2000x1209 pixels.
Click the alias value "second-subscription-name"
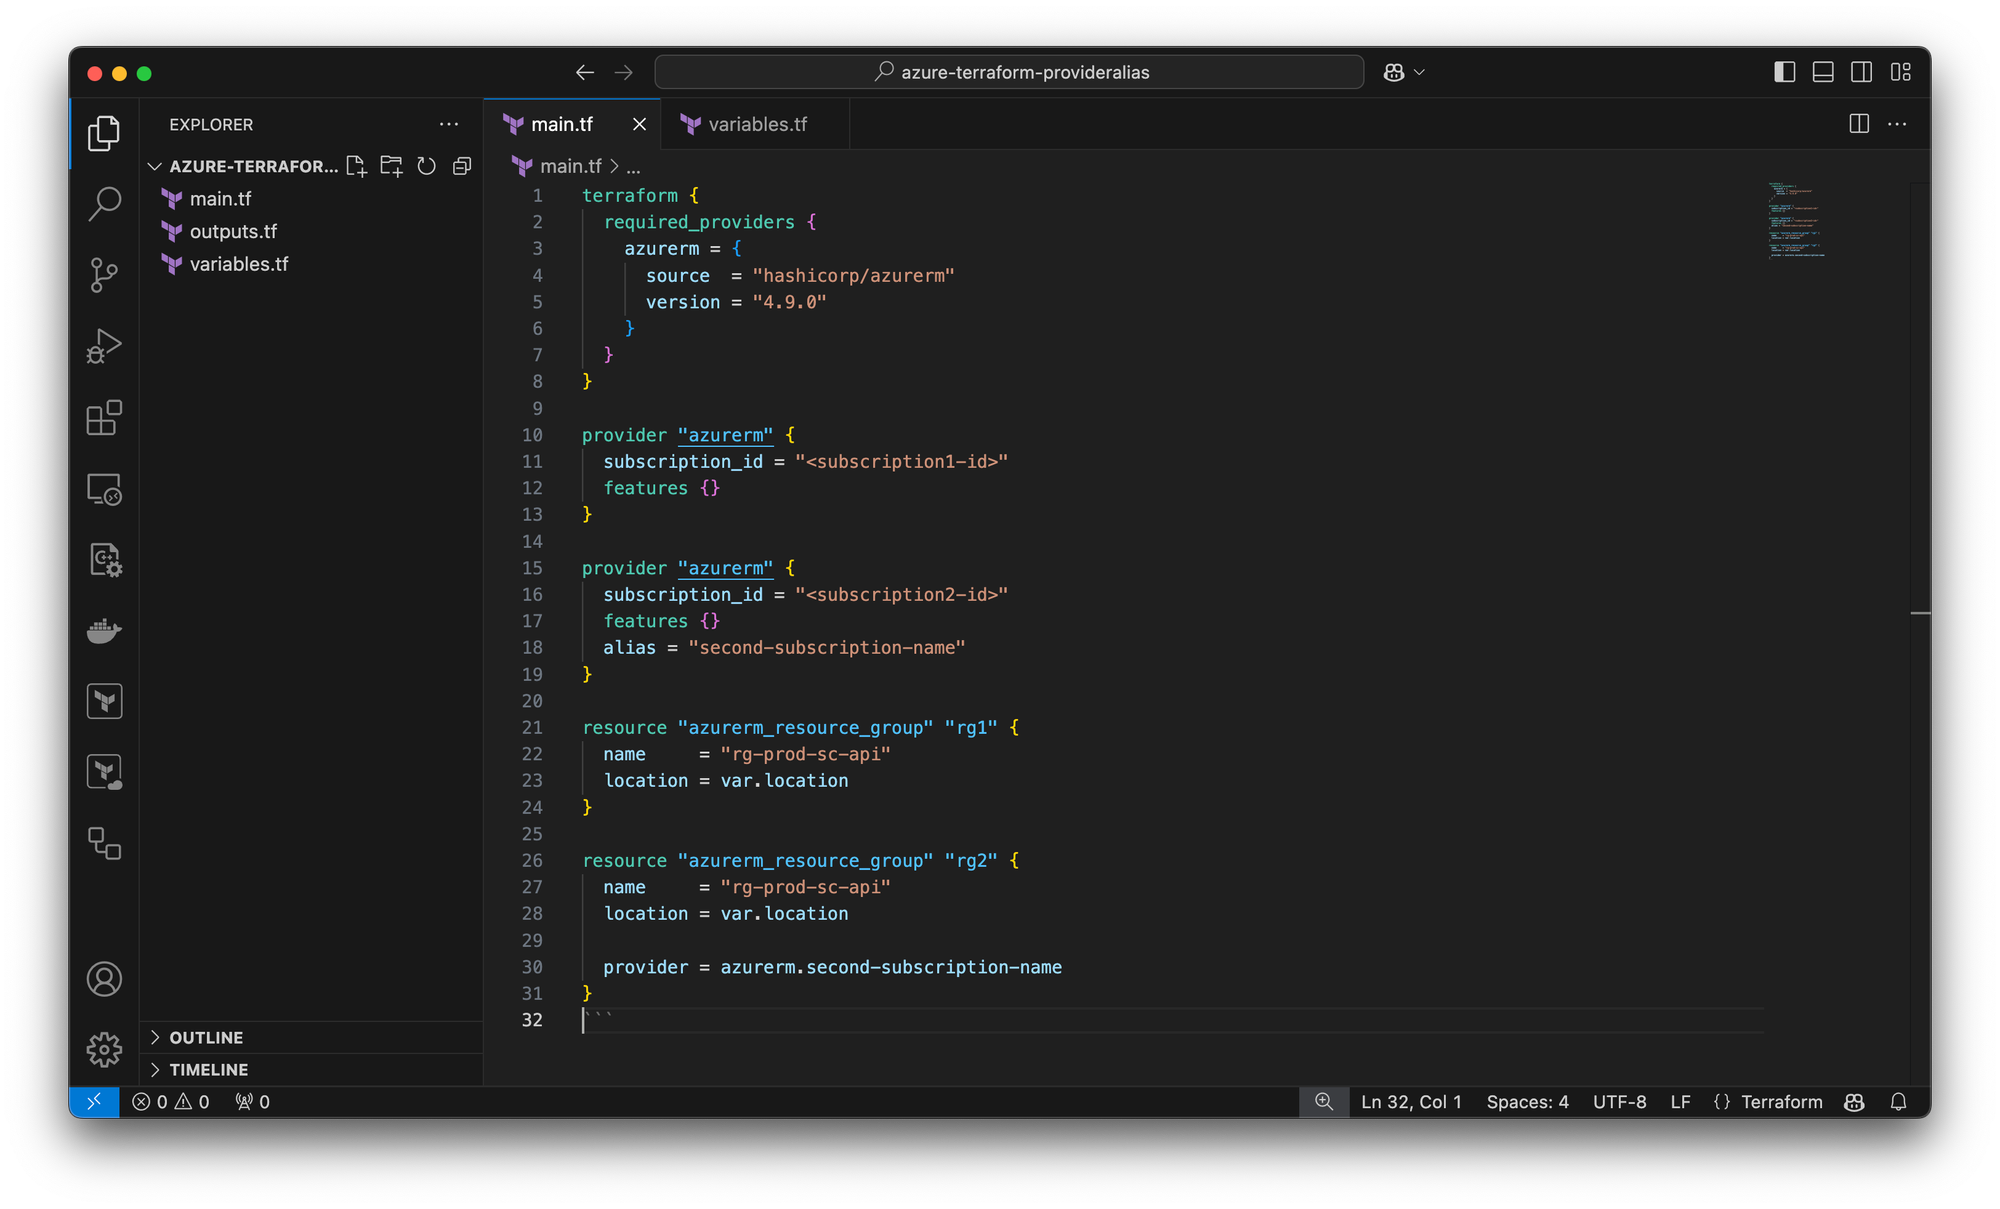[x=827, y=648]
